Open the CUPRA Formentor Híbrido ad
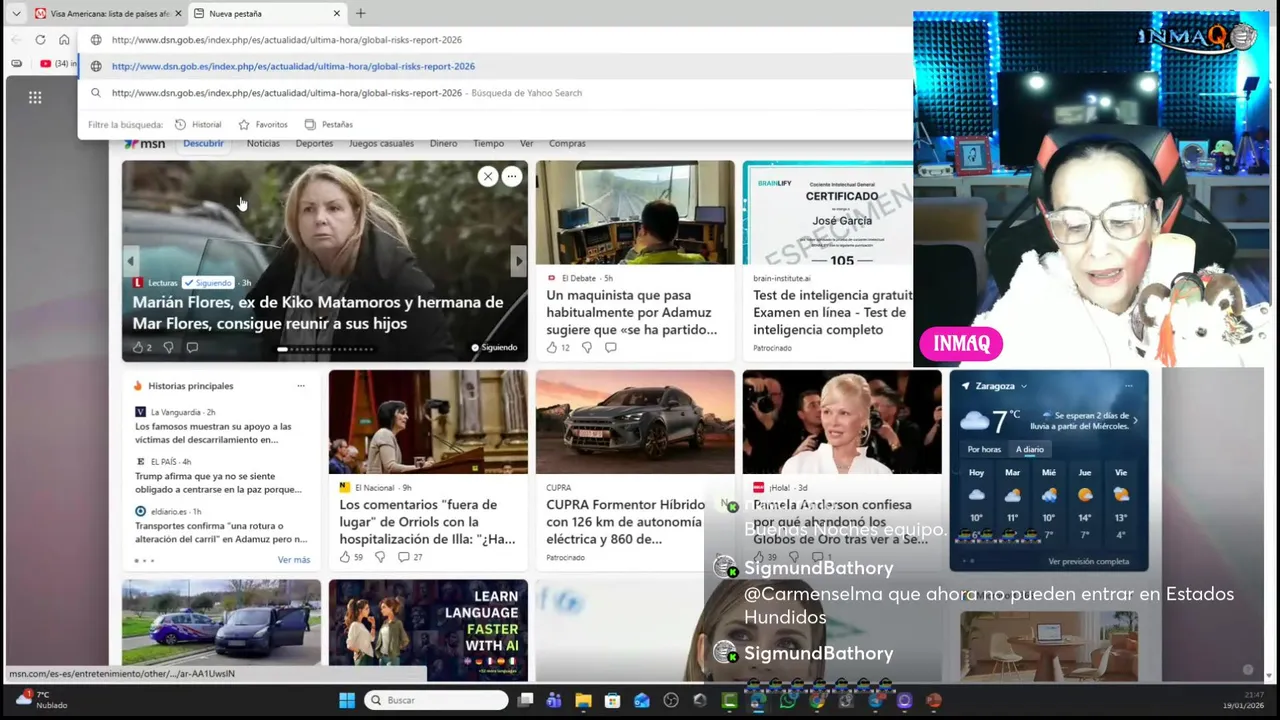The width and height of the screenshot is (1280, 720). tap(625, 522)
